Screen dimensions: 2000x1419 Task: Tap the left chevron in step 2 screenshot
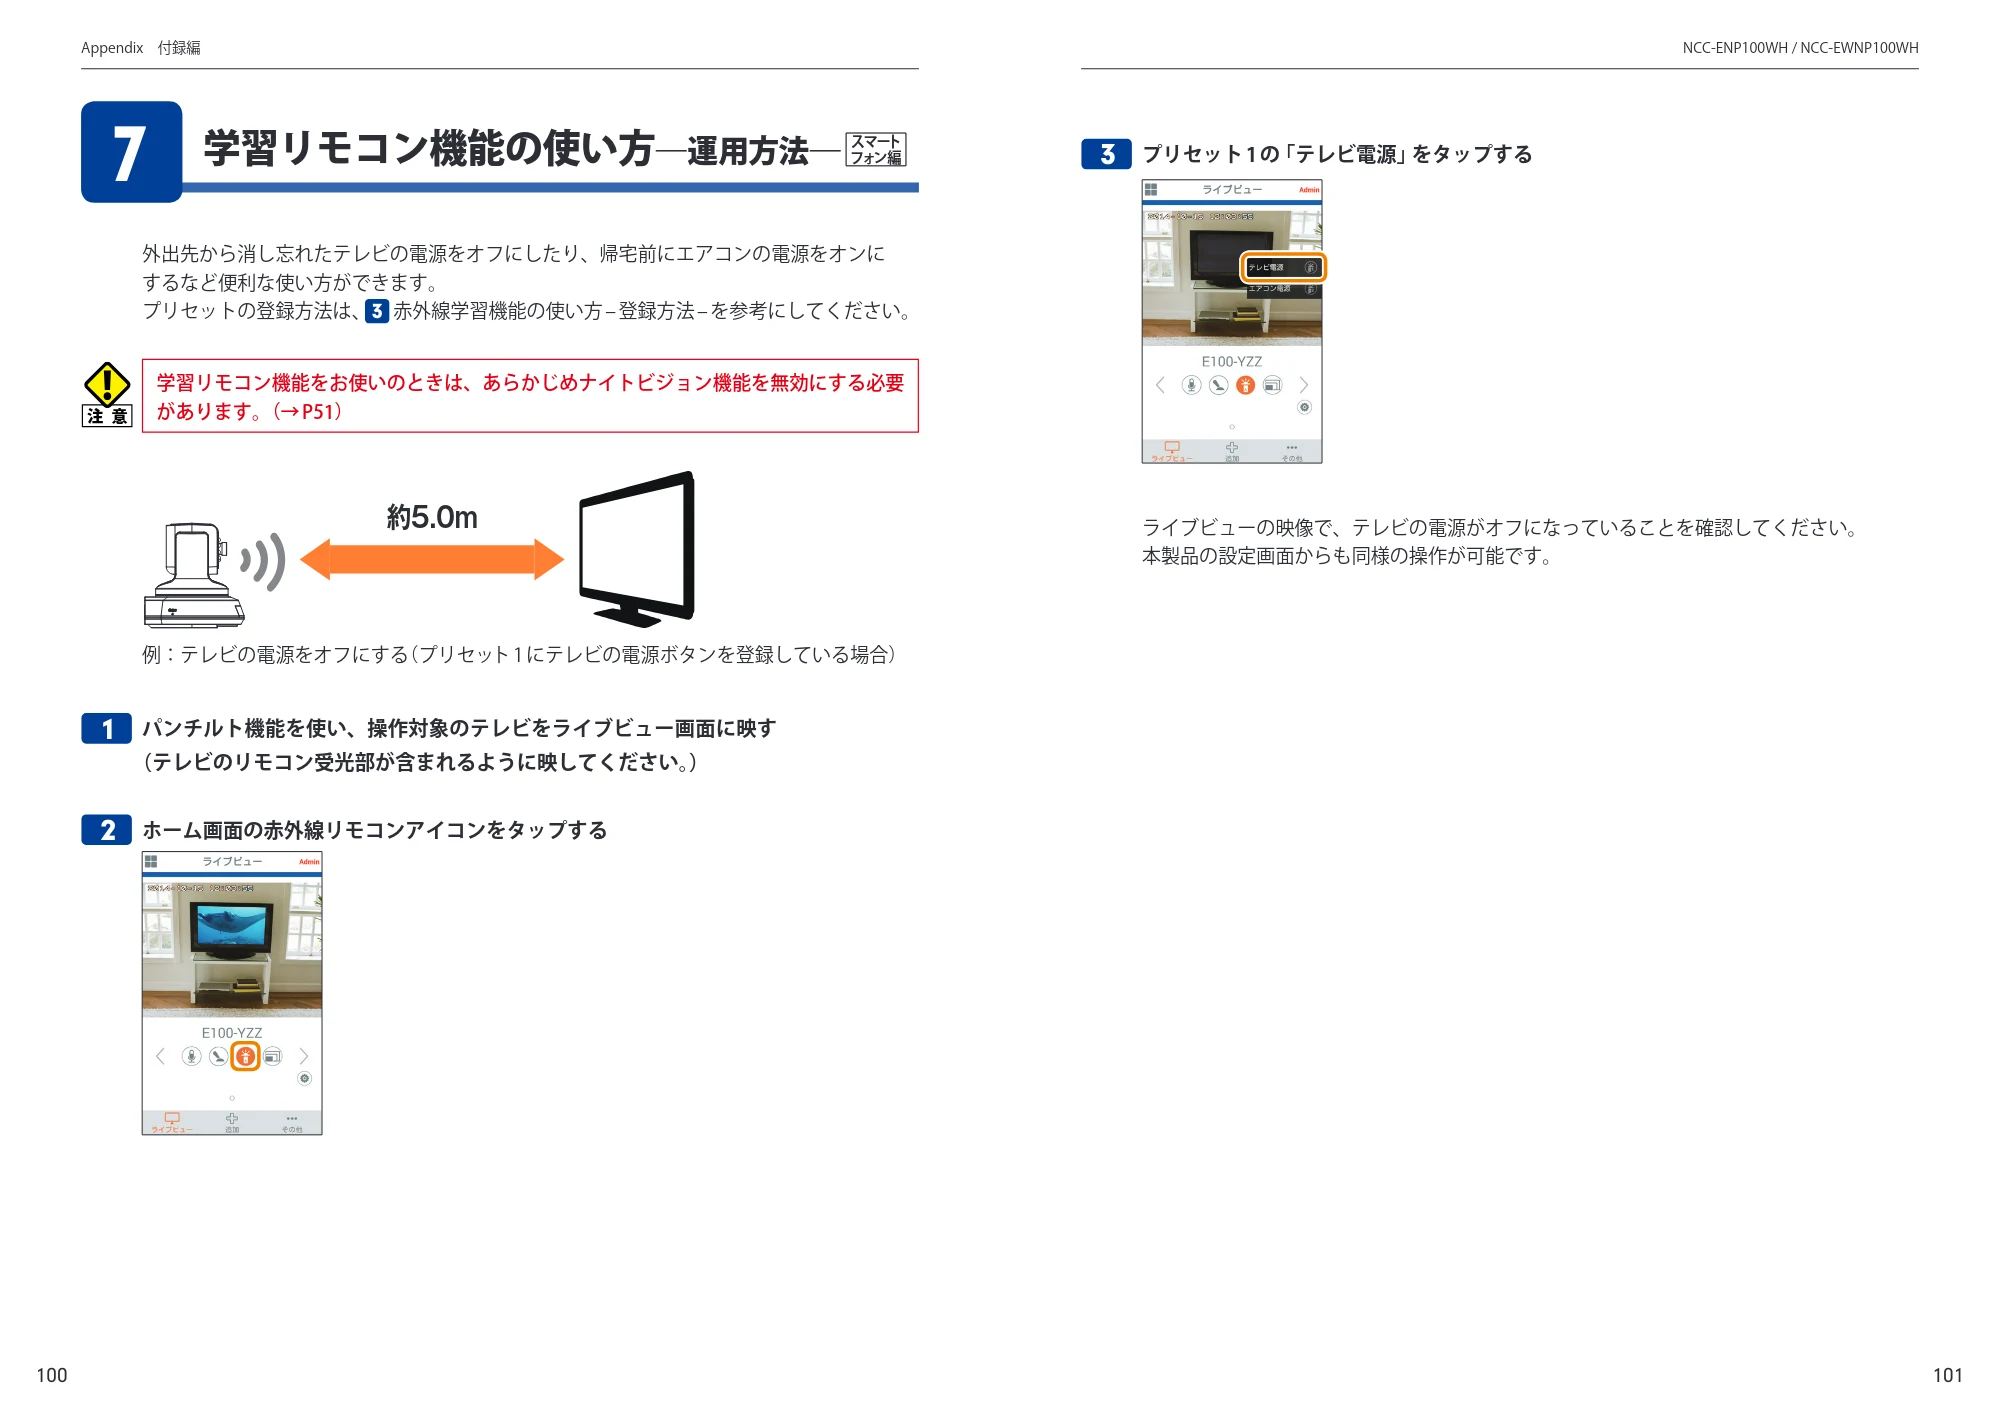pos(160,1056)
